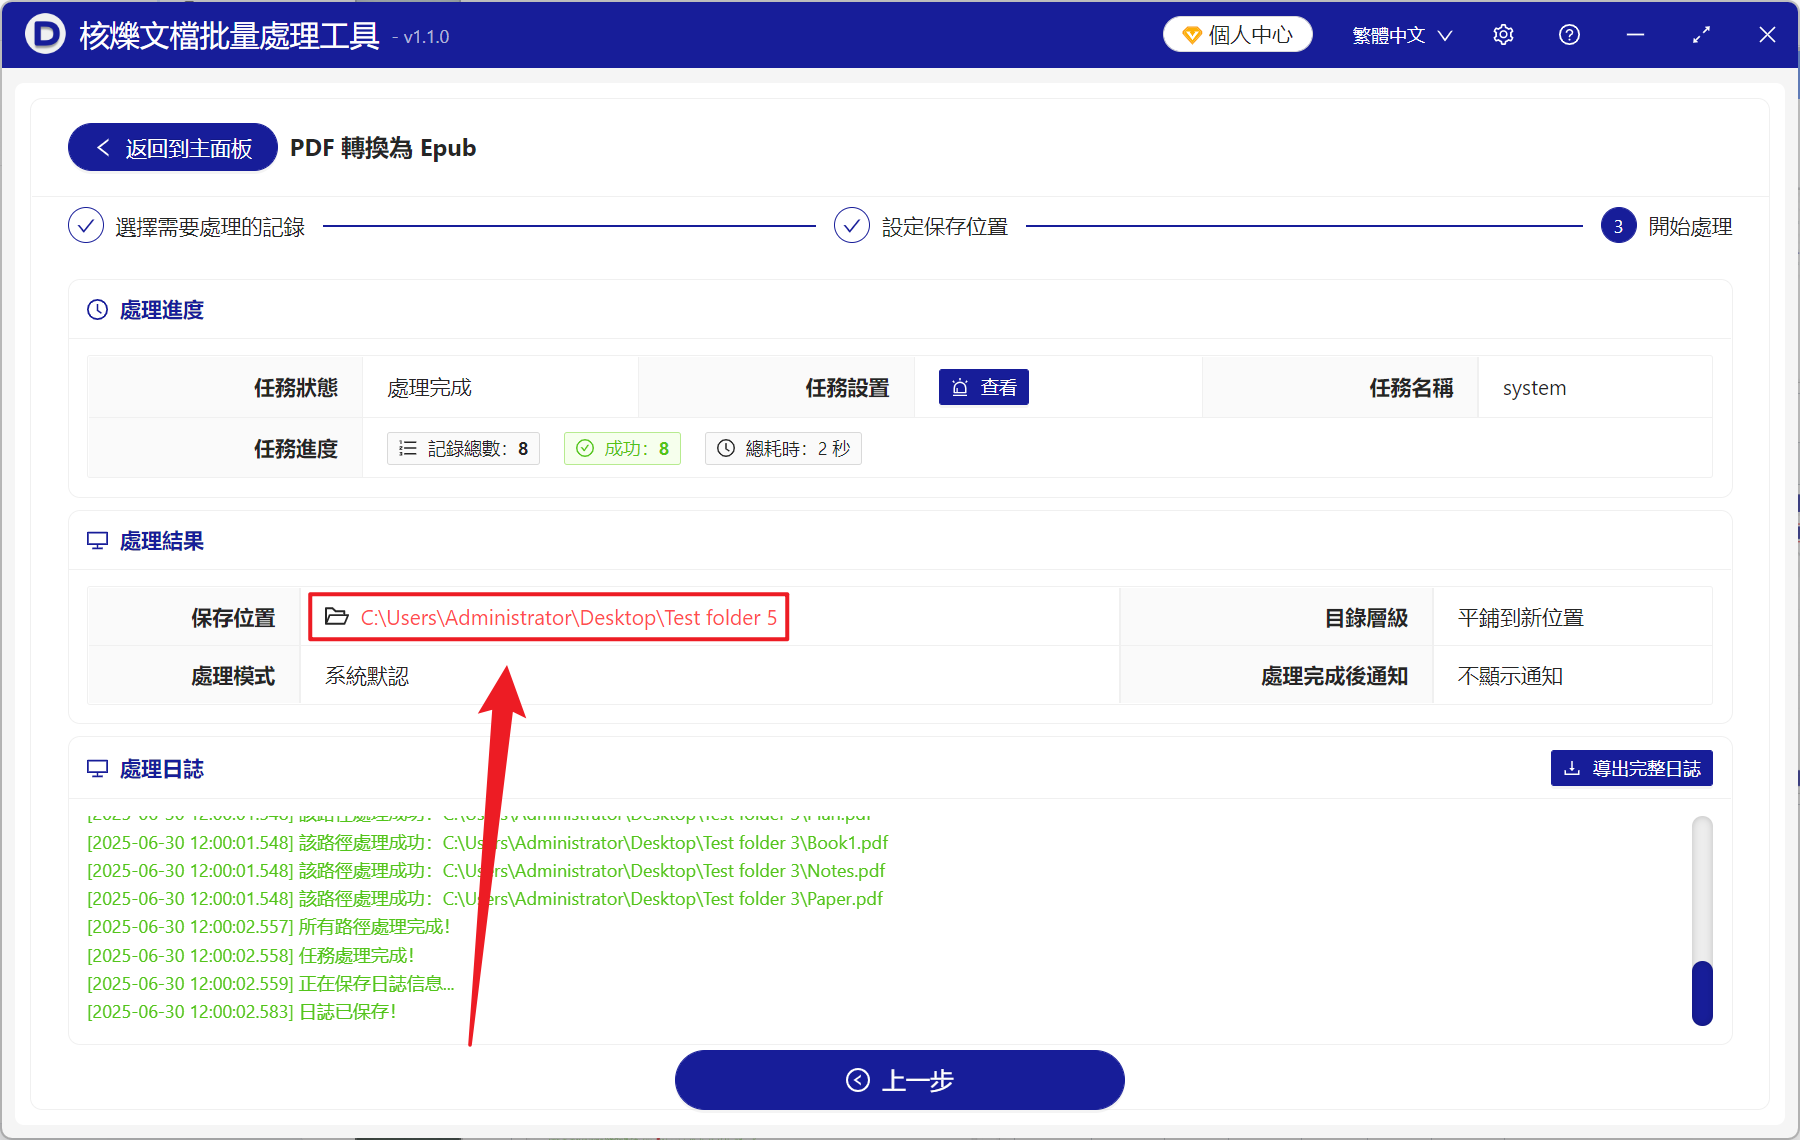This screenshot has width=1800, height=1140.
Task: Click the timer badge showing 總耗時: 2 秒
Action: (x=783, y=448)
